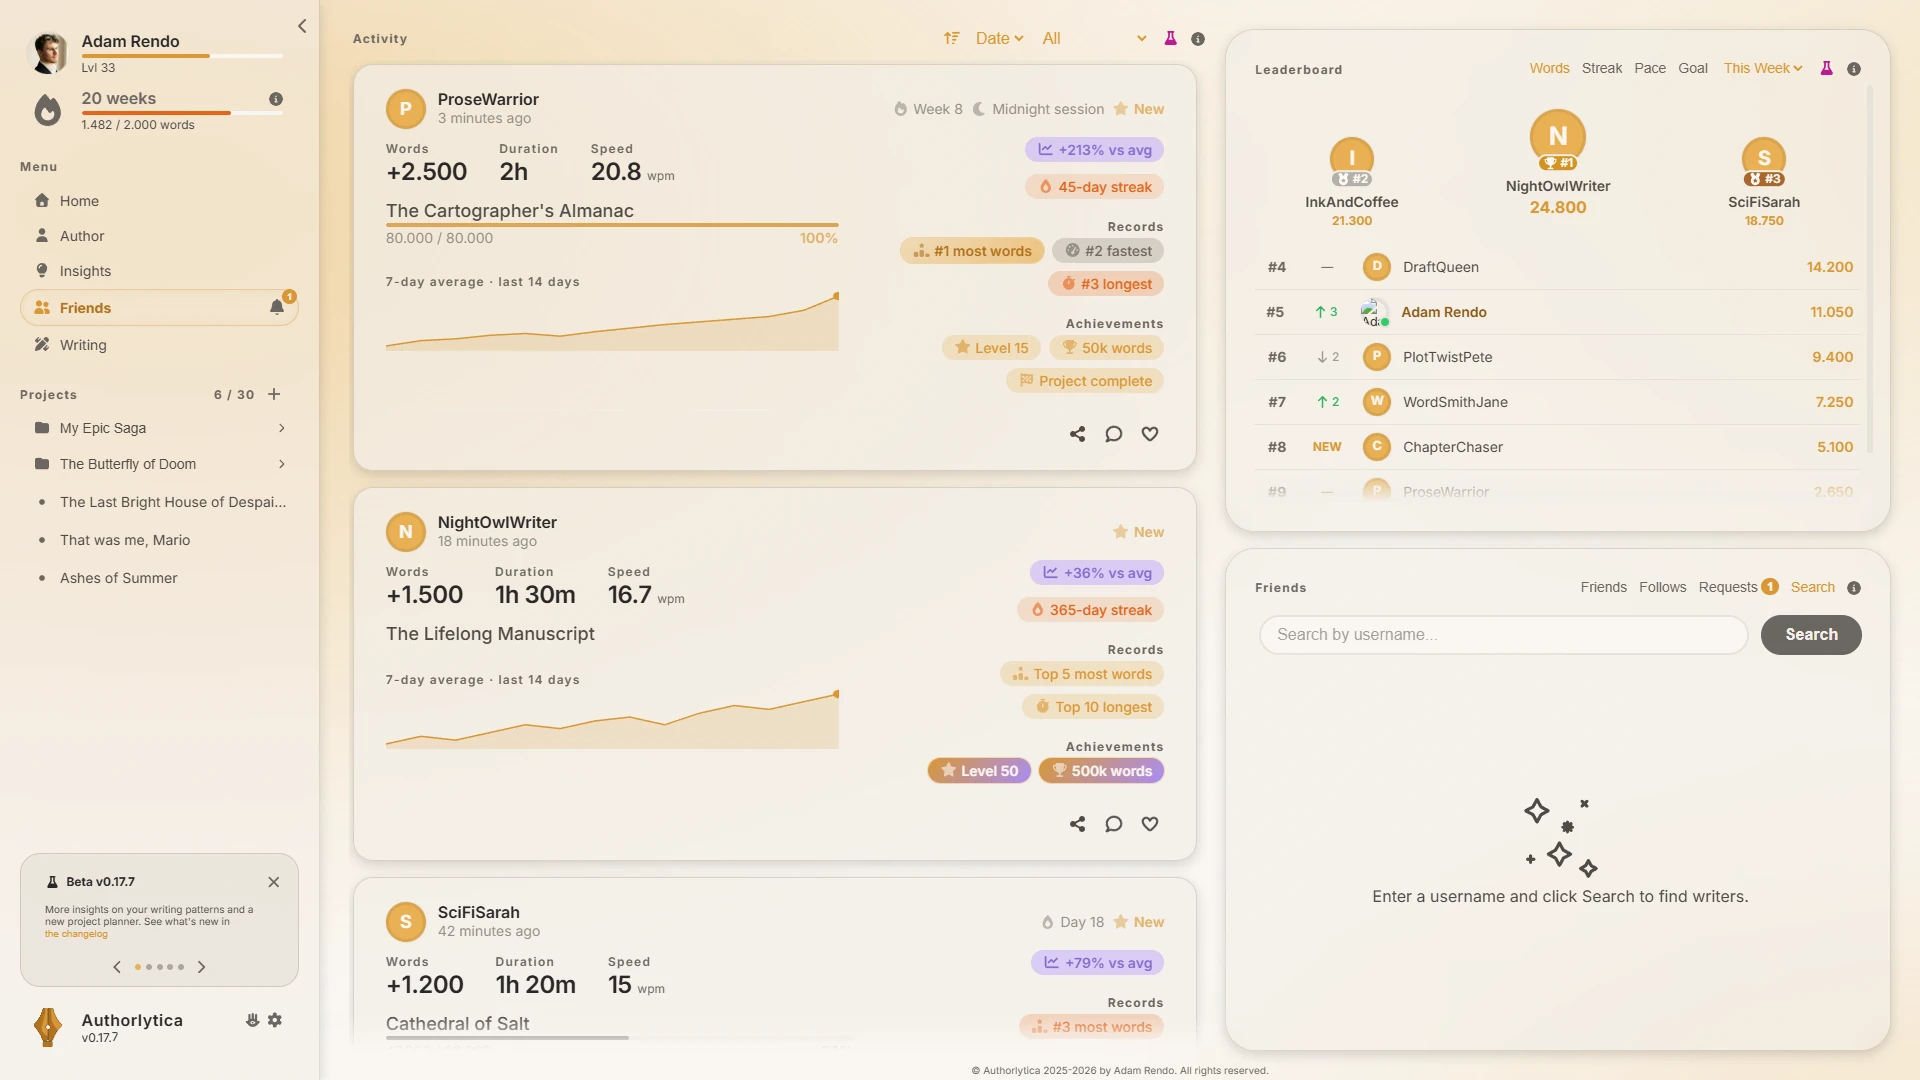Click SciFiSarah's avatar in activity feed
This screenshot has width=1920, height=1080.
coord(405,922)
